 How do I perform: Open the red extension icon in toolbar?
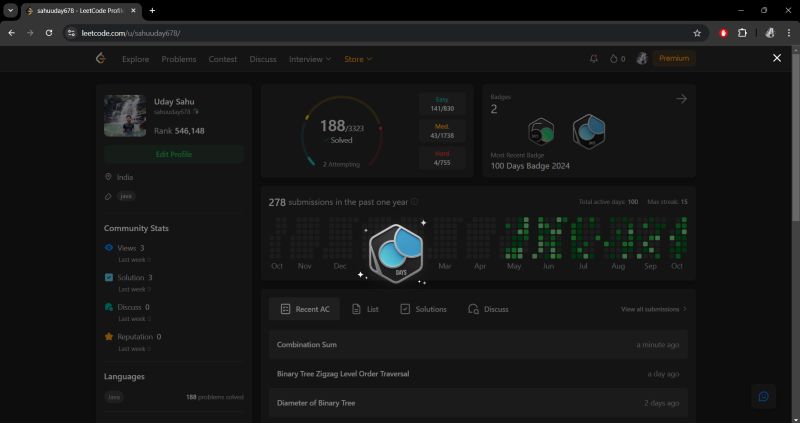(723, 33)
